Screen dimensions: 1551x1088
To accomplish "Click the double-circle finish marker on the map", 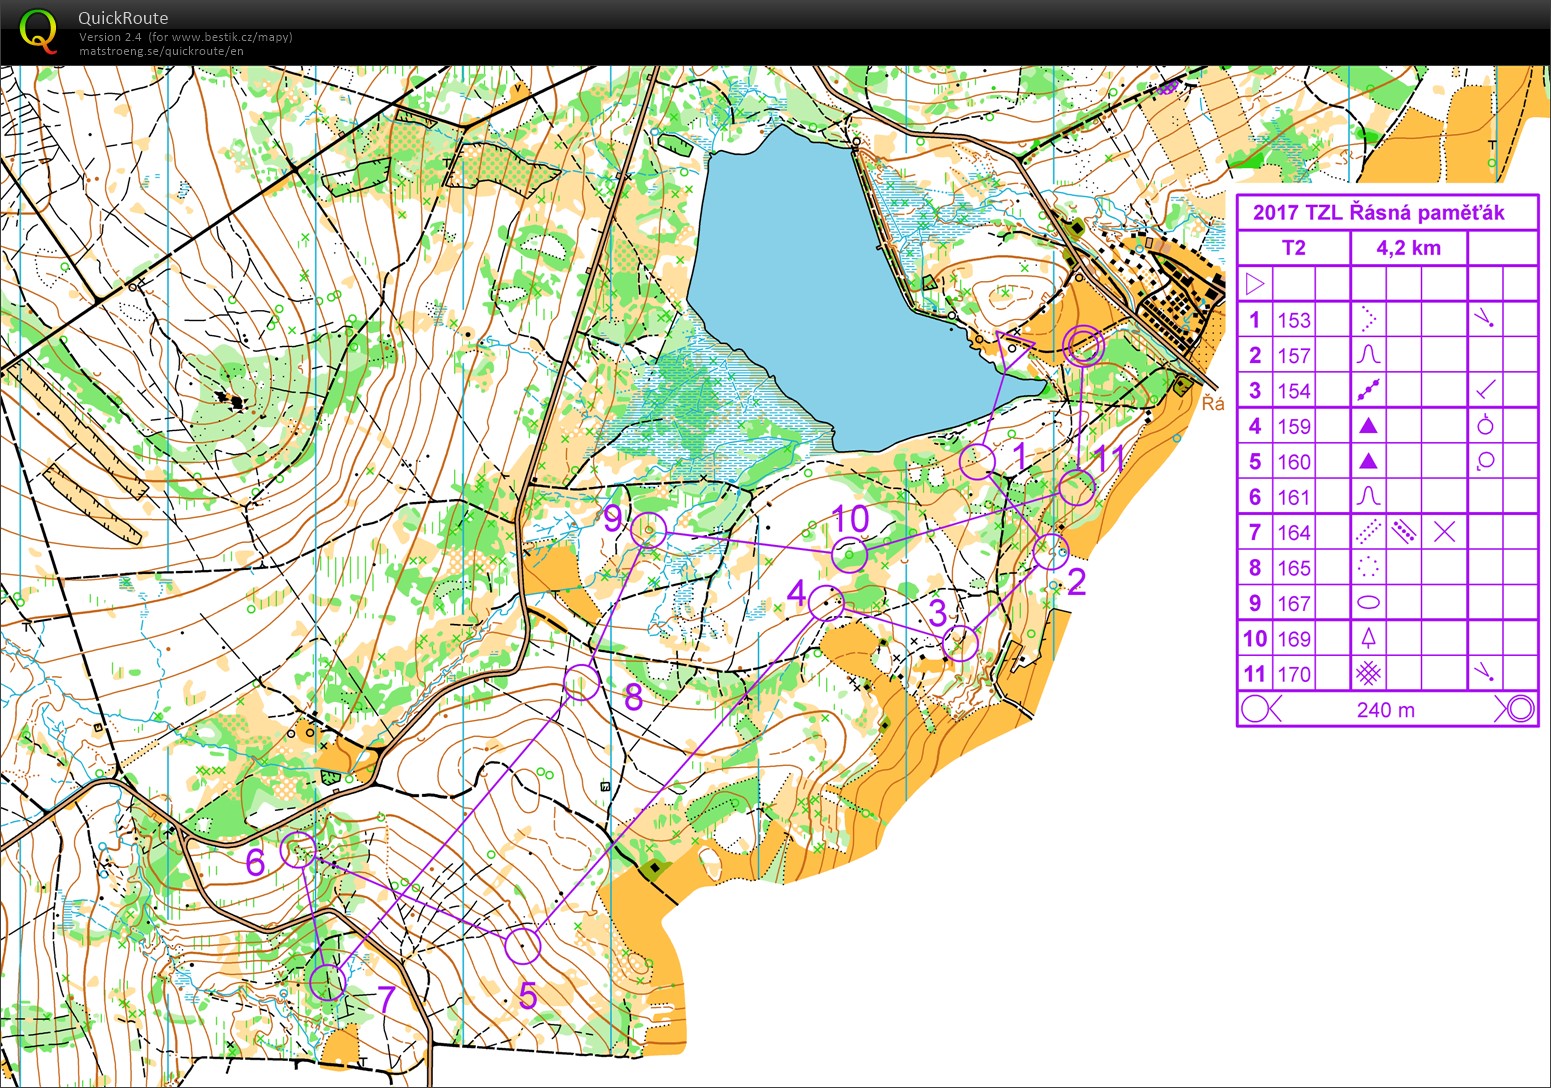I will click(x=1083, y=346).
